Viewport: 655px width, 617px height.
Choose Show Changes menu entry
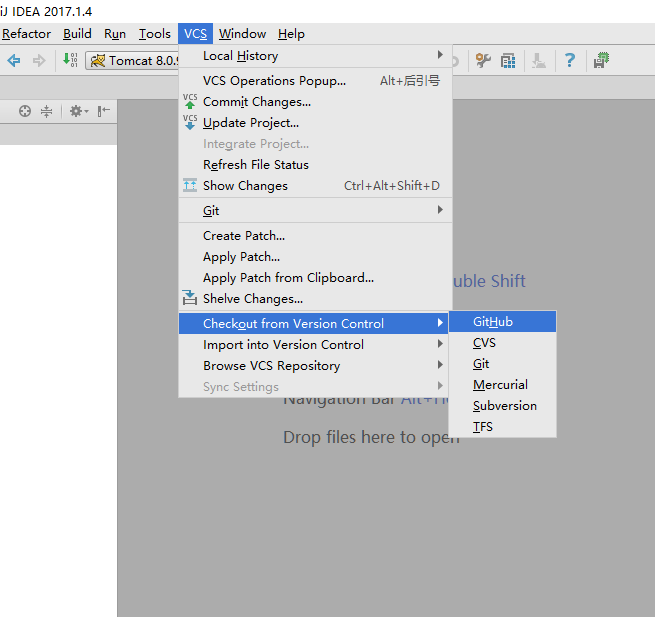(x=315, y=185)
